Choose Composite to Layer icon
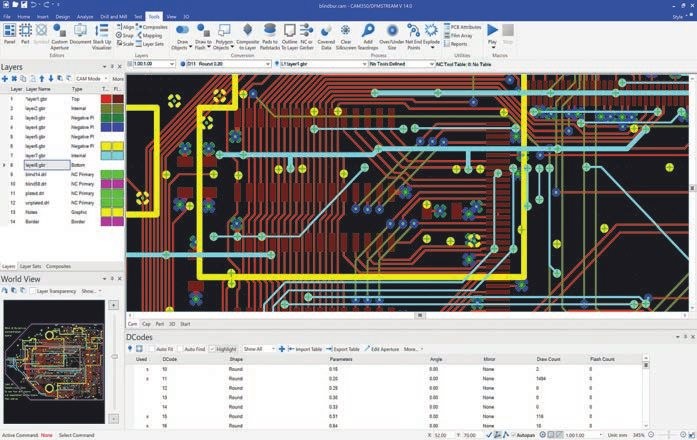 pyautogui.click(x=248, y=37)
